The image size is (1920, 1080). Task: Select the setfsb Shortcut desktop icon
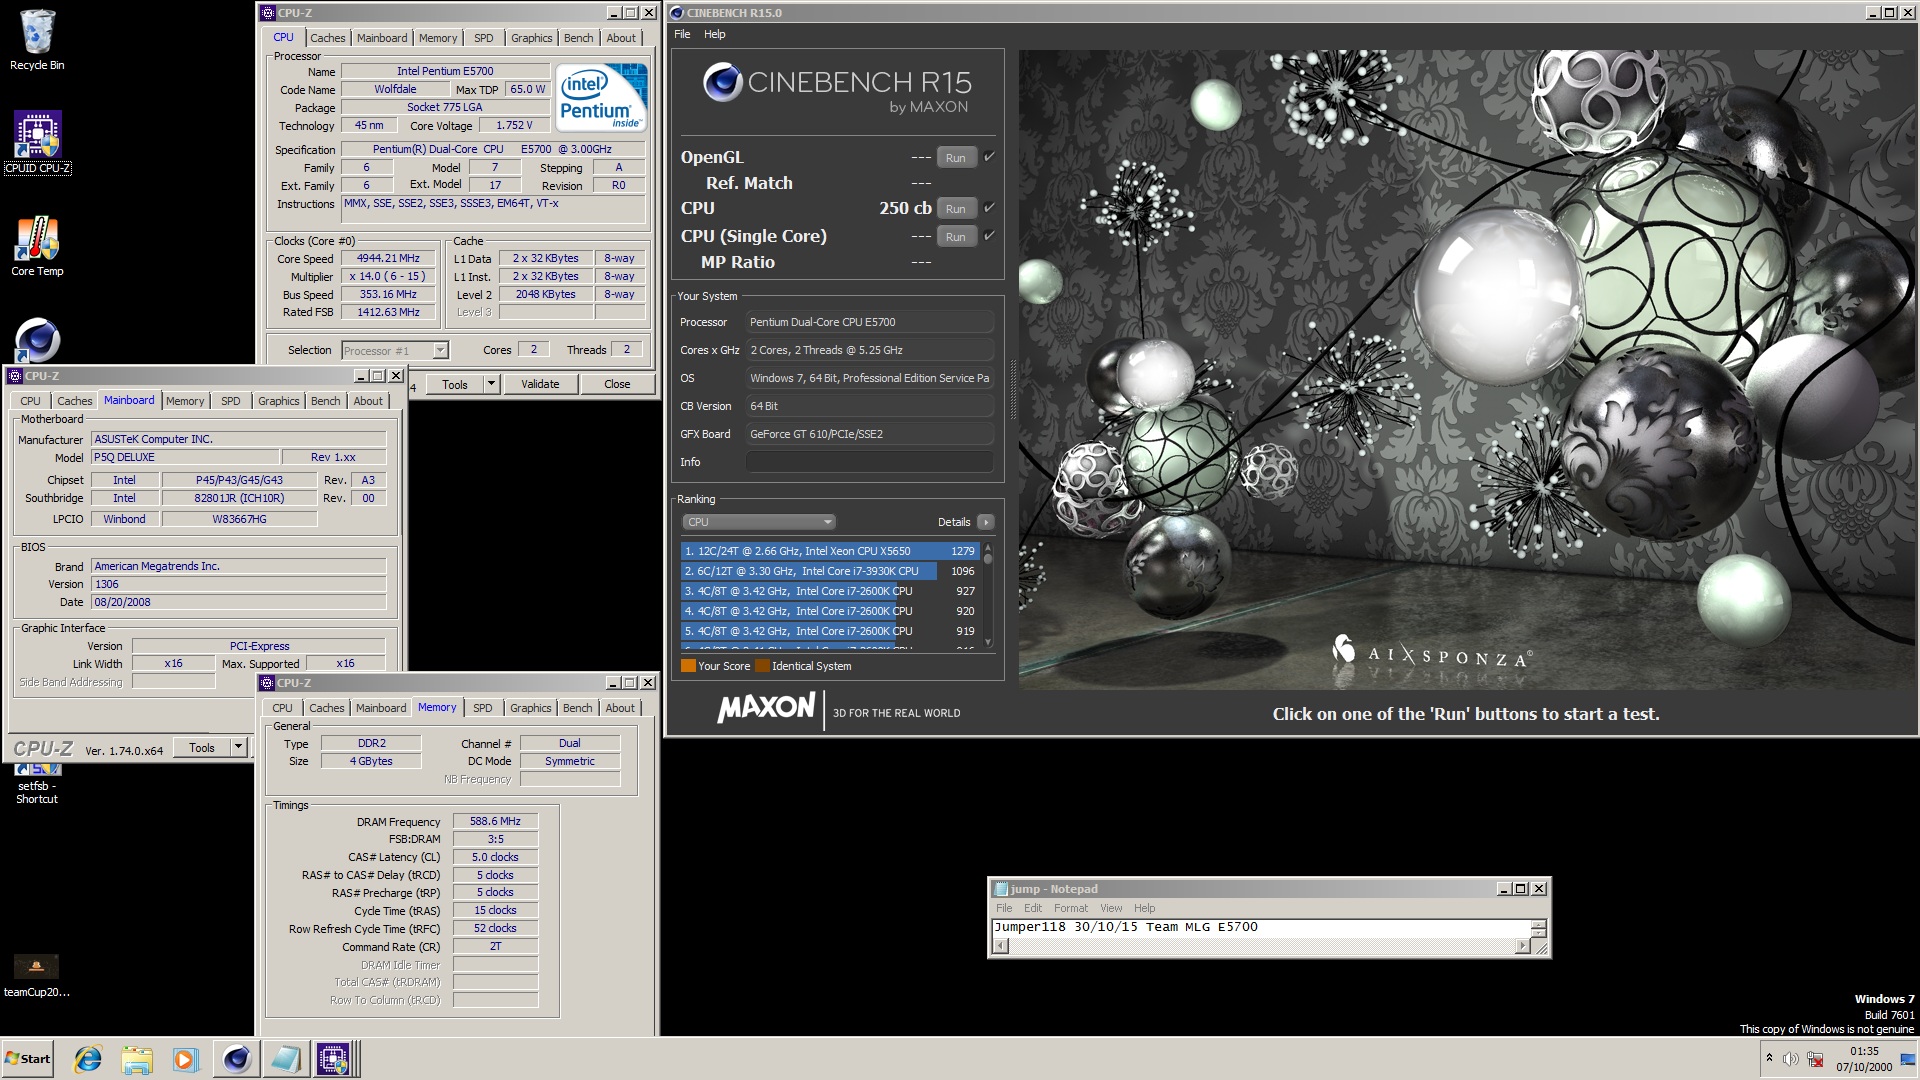pos(37,784)
